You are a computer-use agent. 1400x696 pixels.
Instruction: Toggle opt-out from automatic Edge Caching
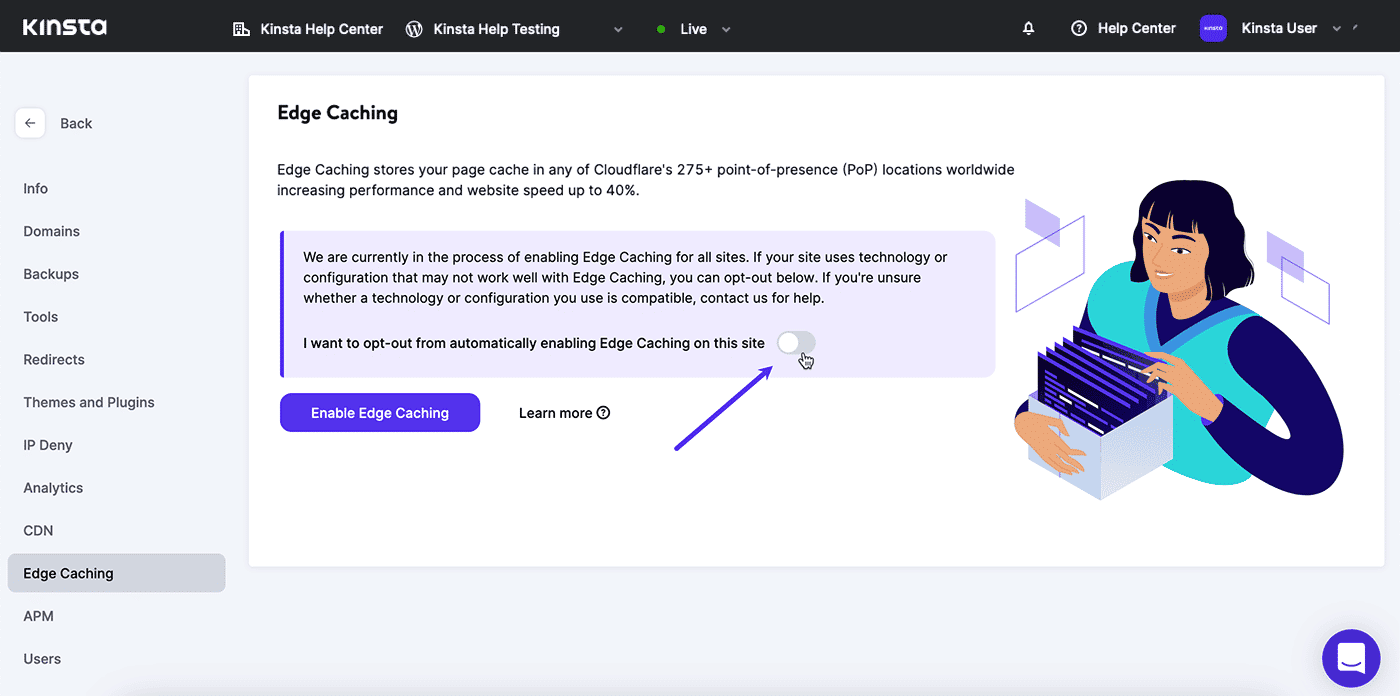click(x=795, y=342)
